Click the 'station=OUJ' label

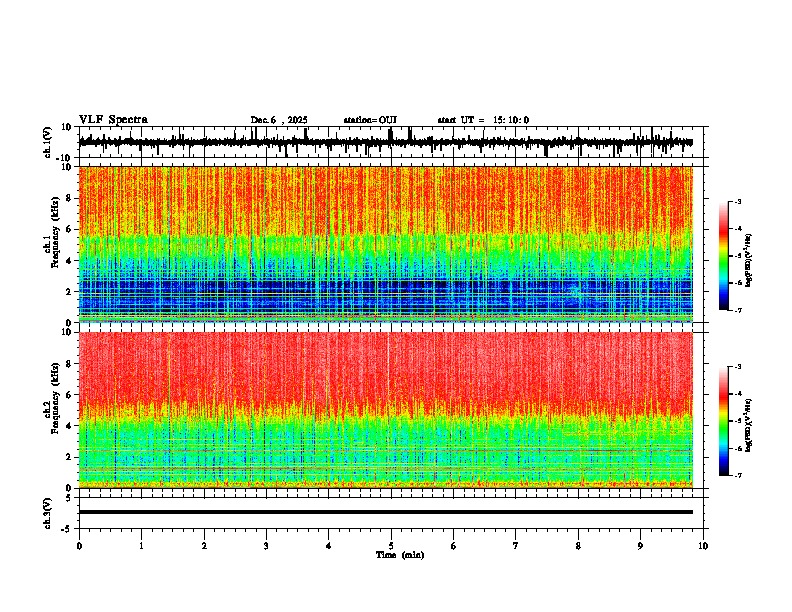(370, 120)
